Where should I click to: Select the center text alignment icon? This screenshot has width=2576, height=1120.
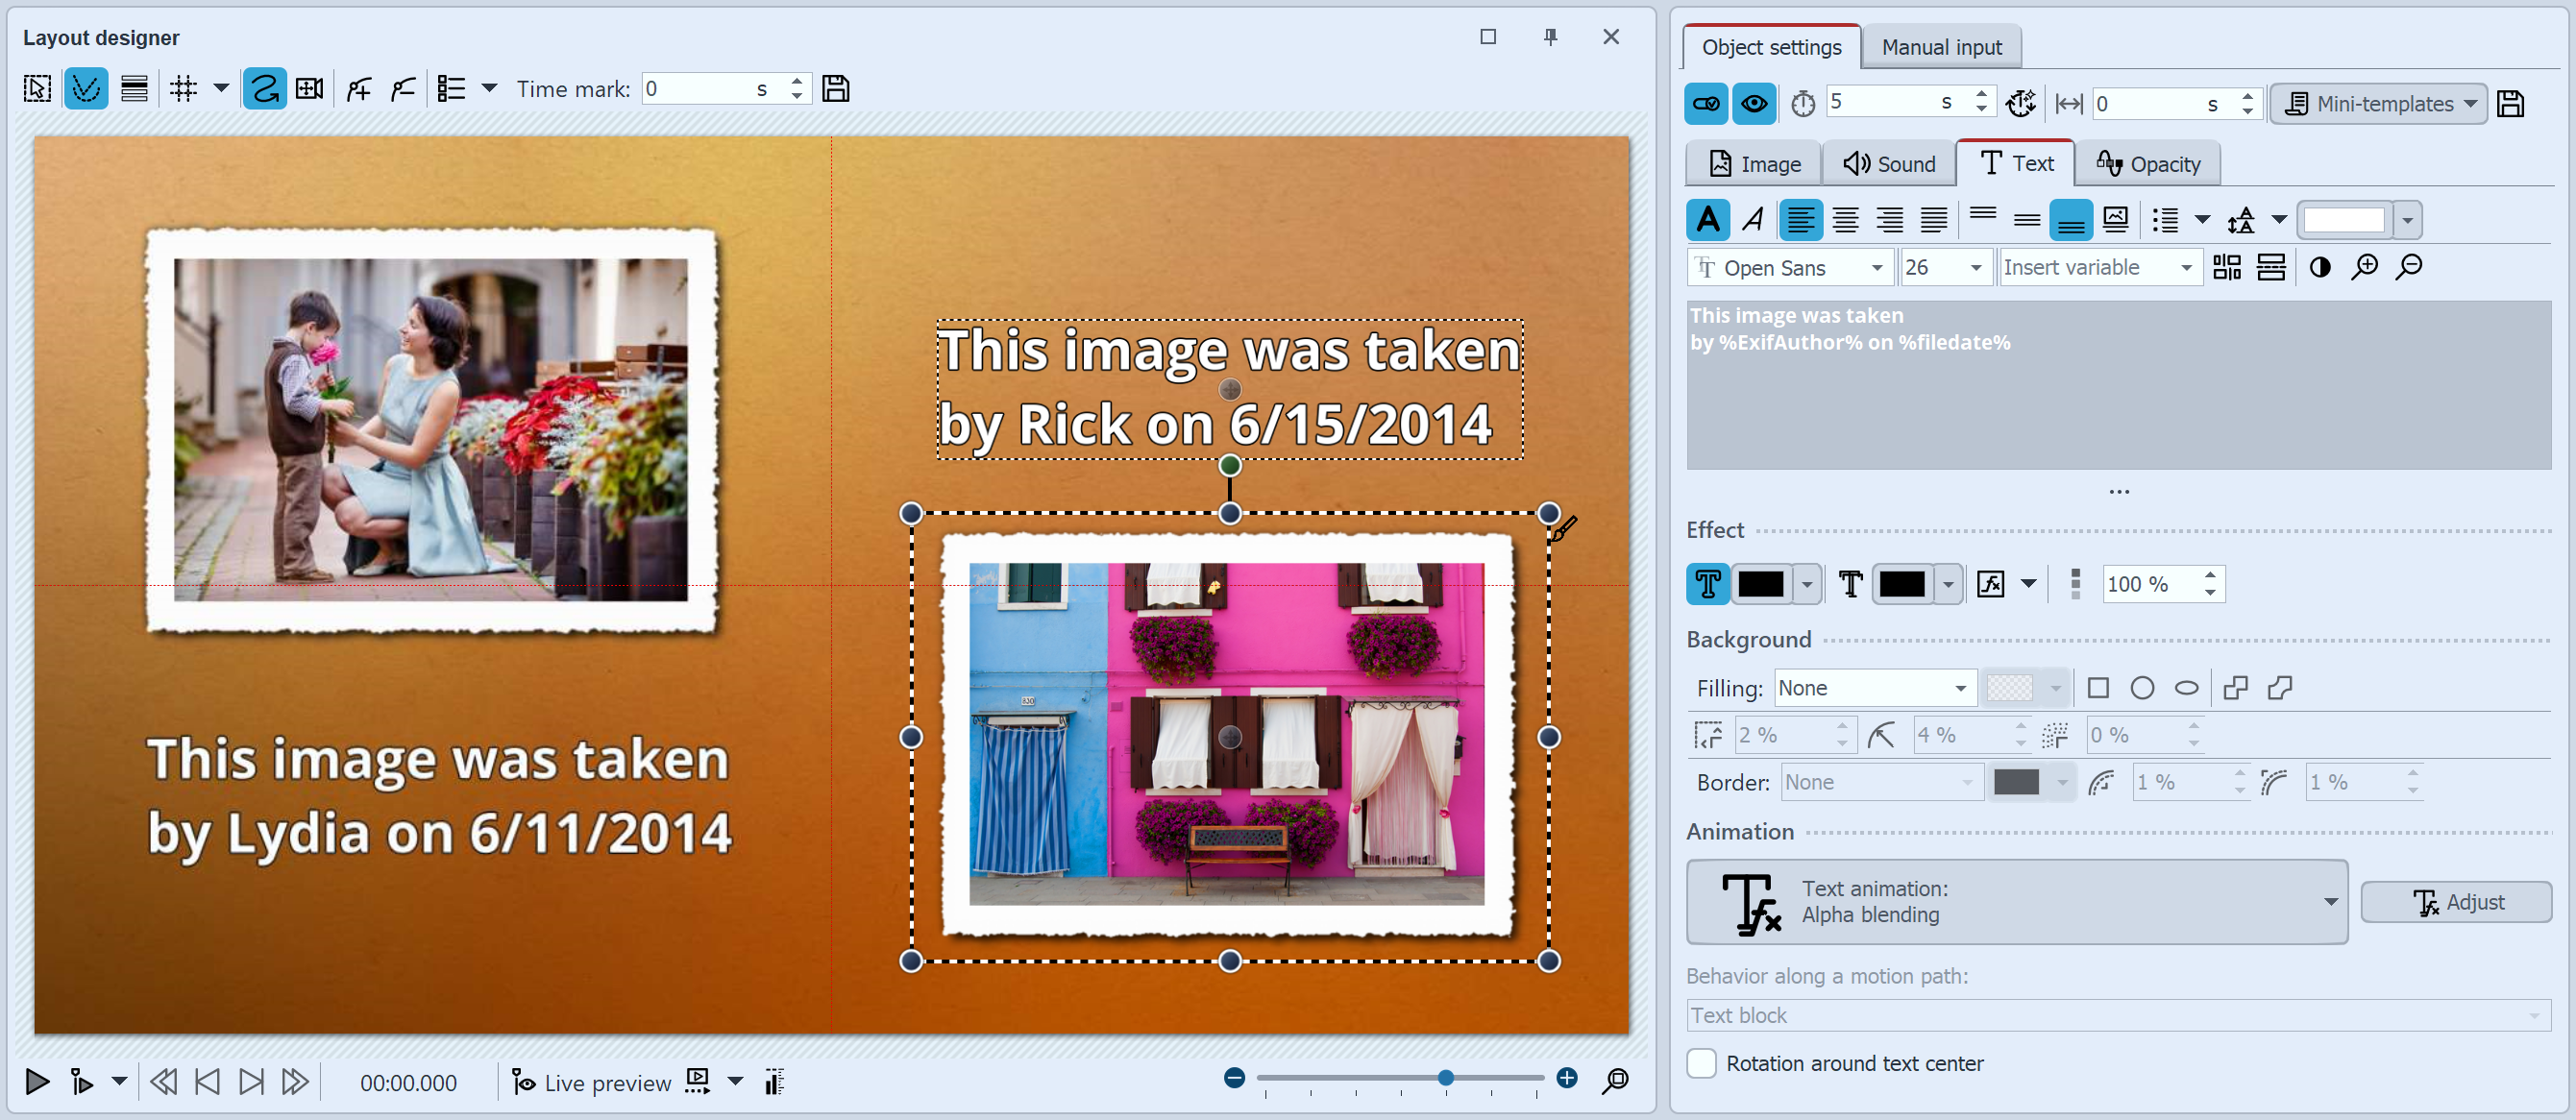point(1842,220)
